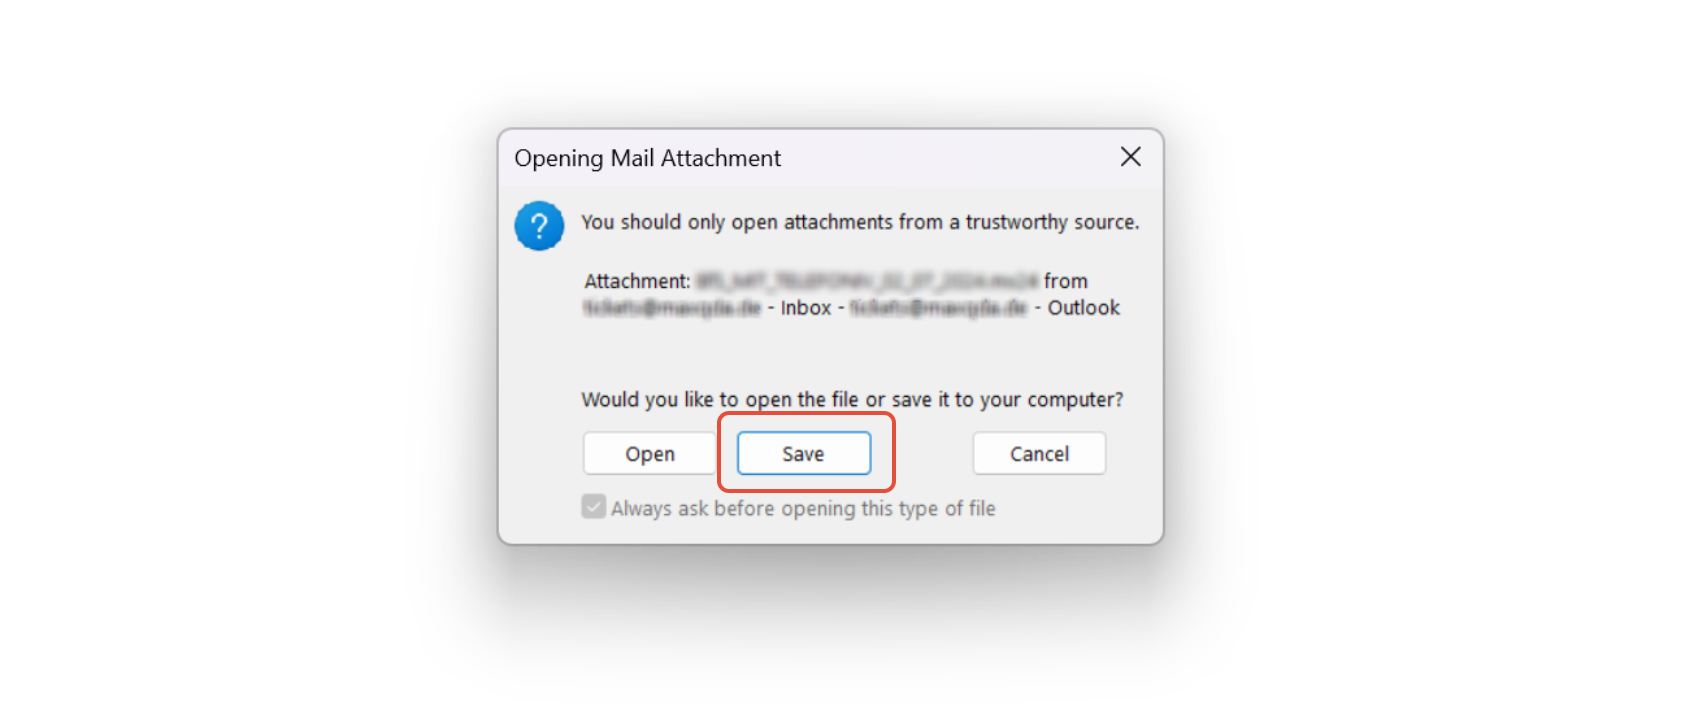This screenshot has width=1698, height=706.
Task: Click the word 'from' after the attachment name
Action: [1066, 281]
